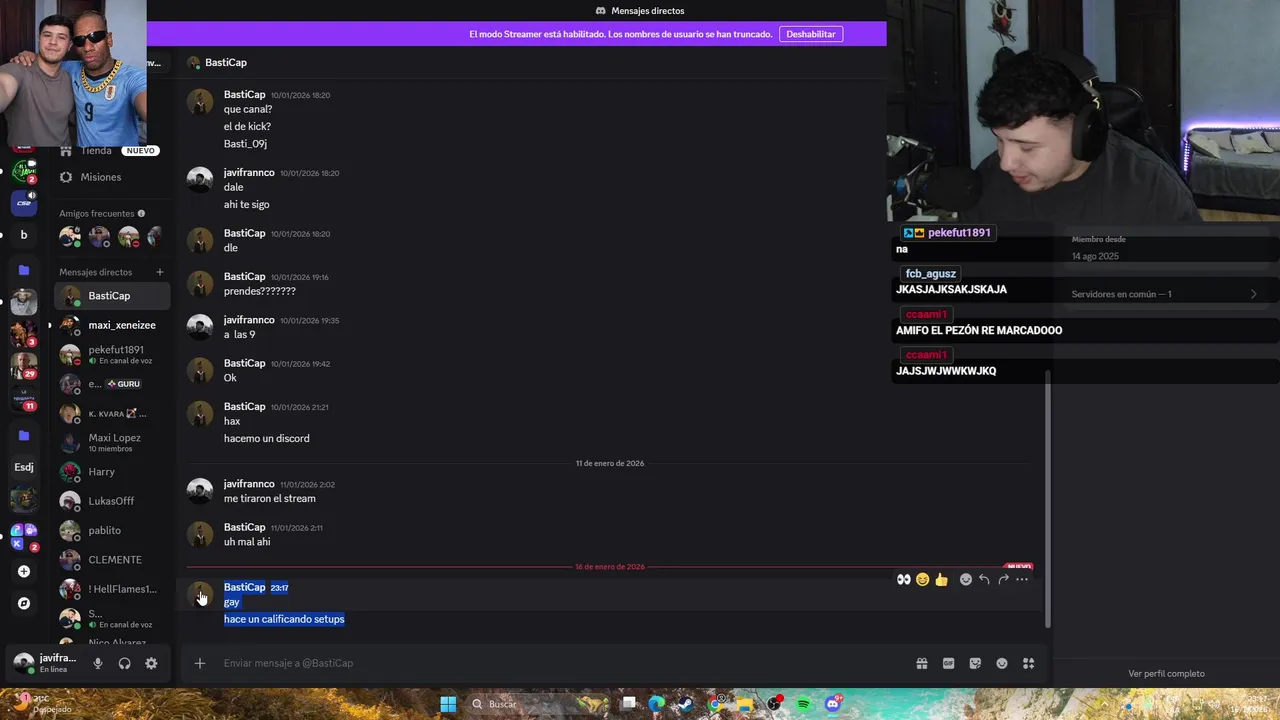The width and height of the screenshot is (1280, 720).
Task: Open the sticker picker
Action: [x=975, y=663]
